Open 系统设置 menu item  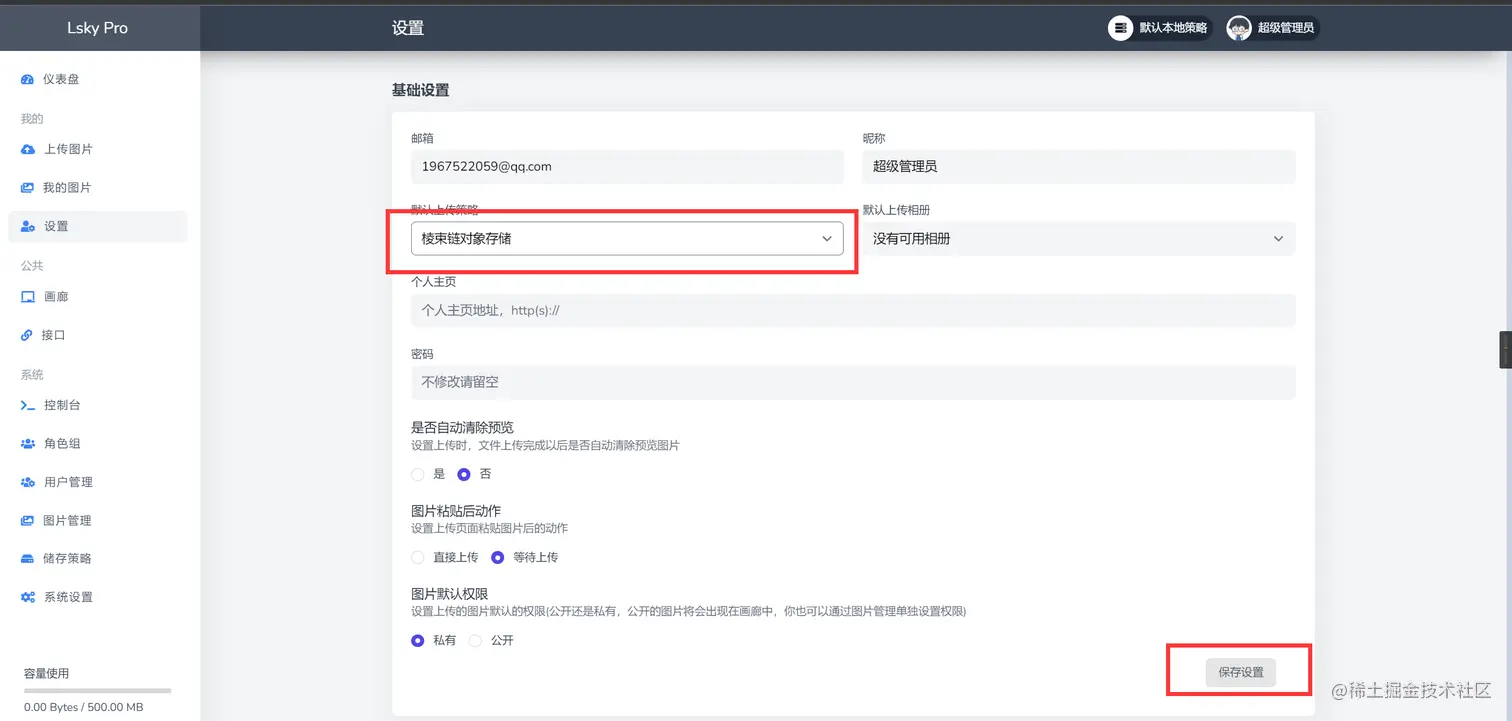click(98, 597)
